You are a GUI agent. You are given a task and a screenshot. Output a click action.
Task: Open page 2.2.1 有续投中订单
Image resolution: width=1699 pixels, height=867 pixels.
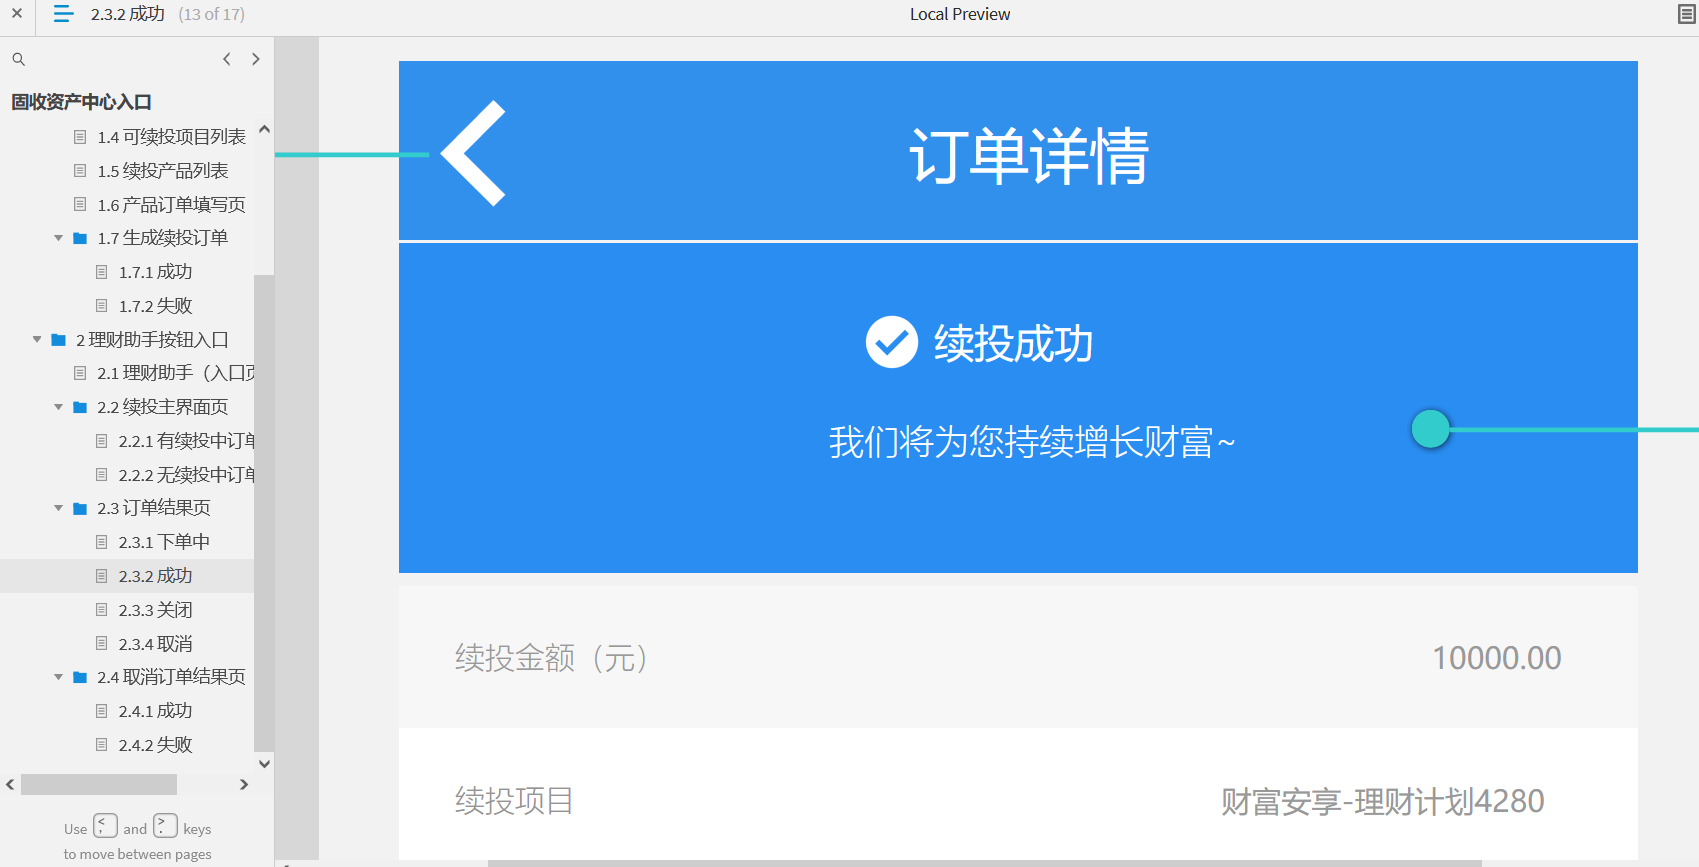[186, 441]
